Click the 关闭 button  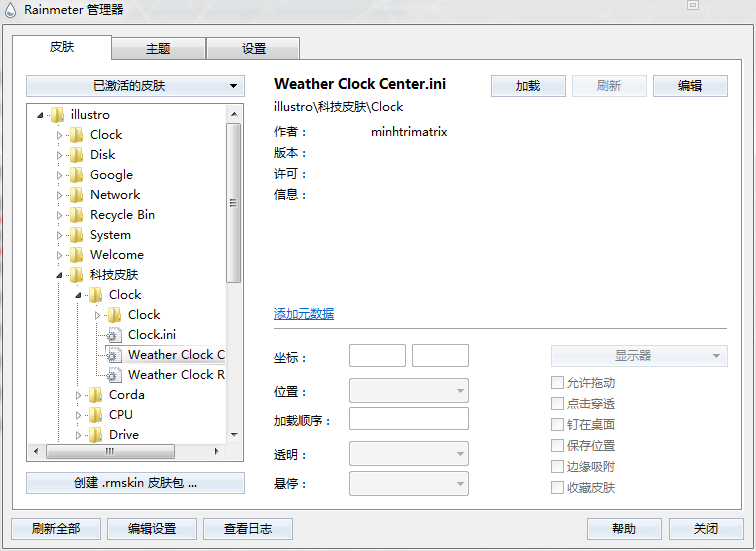706,529
